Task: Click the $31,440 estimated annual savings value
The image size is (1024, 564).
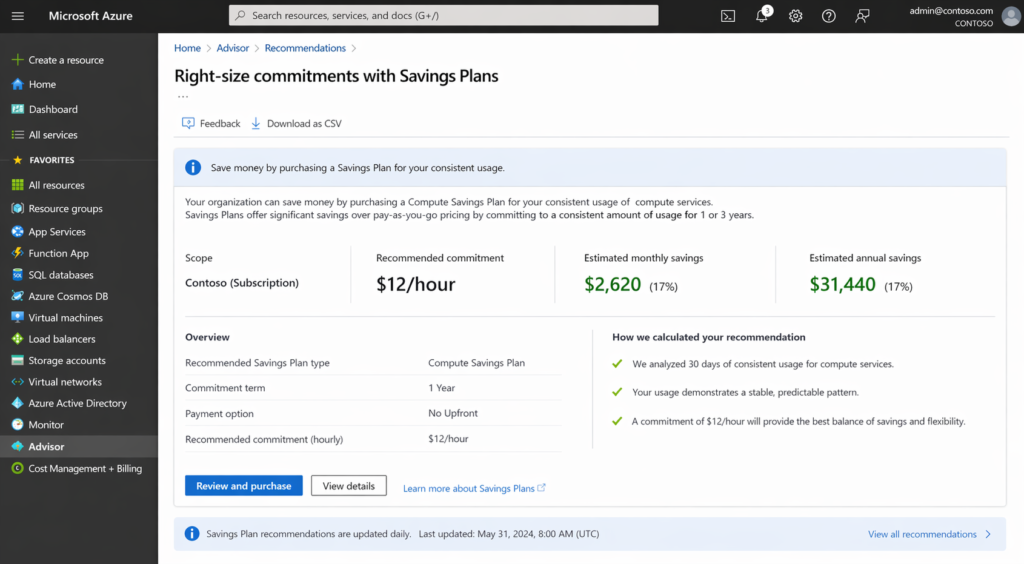Action: (x=842, y=285)
